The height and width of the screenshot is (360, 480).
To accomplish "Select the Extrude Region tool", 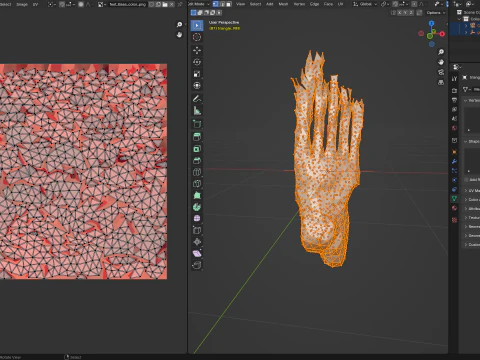I will (x=197, y=137).
